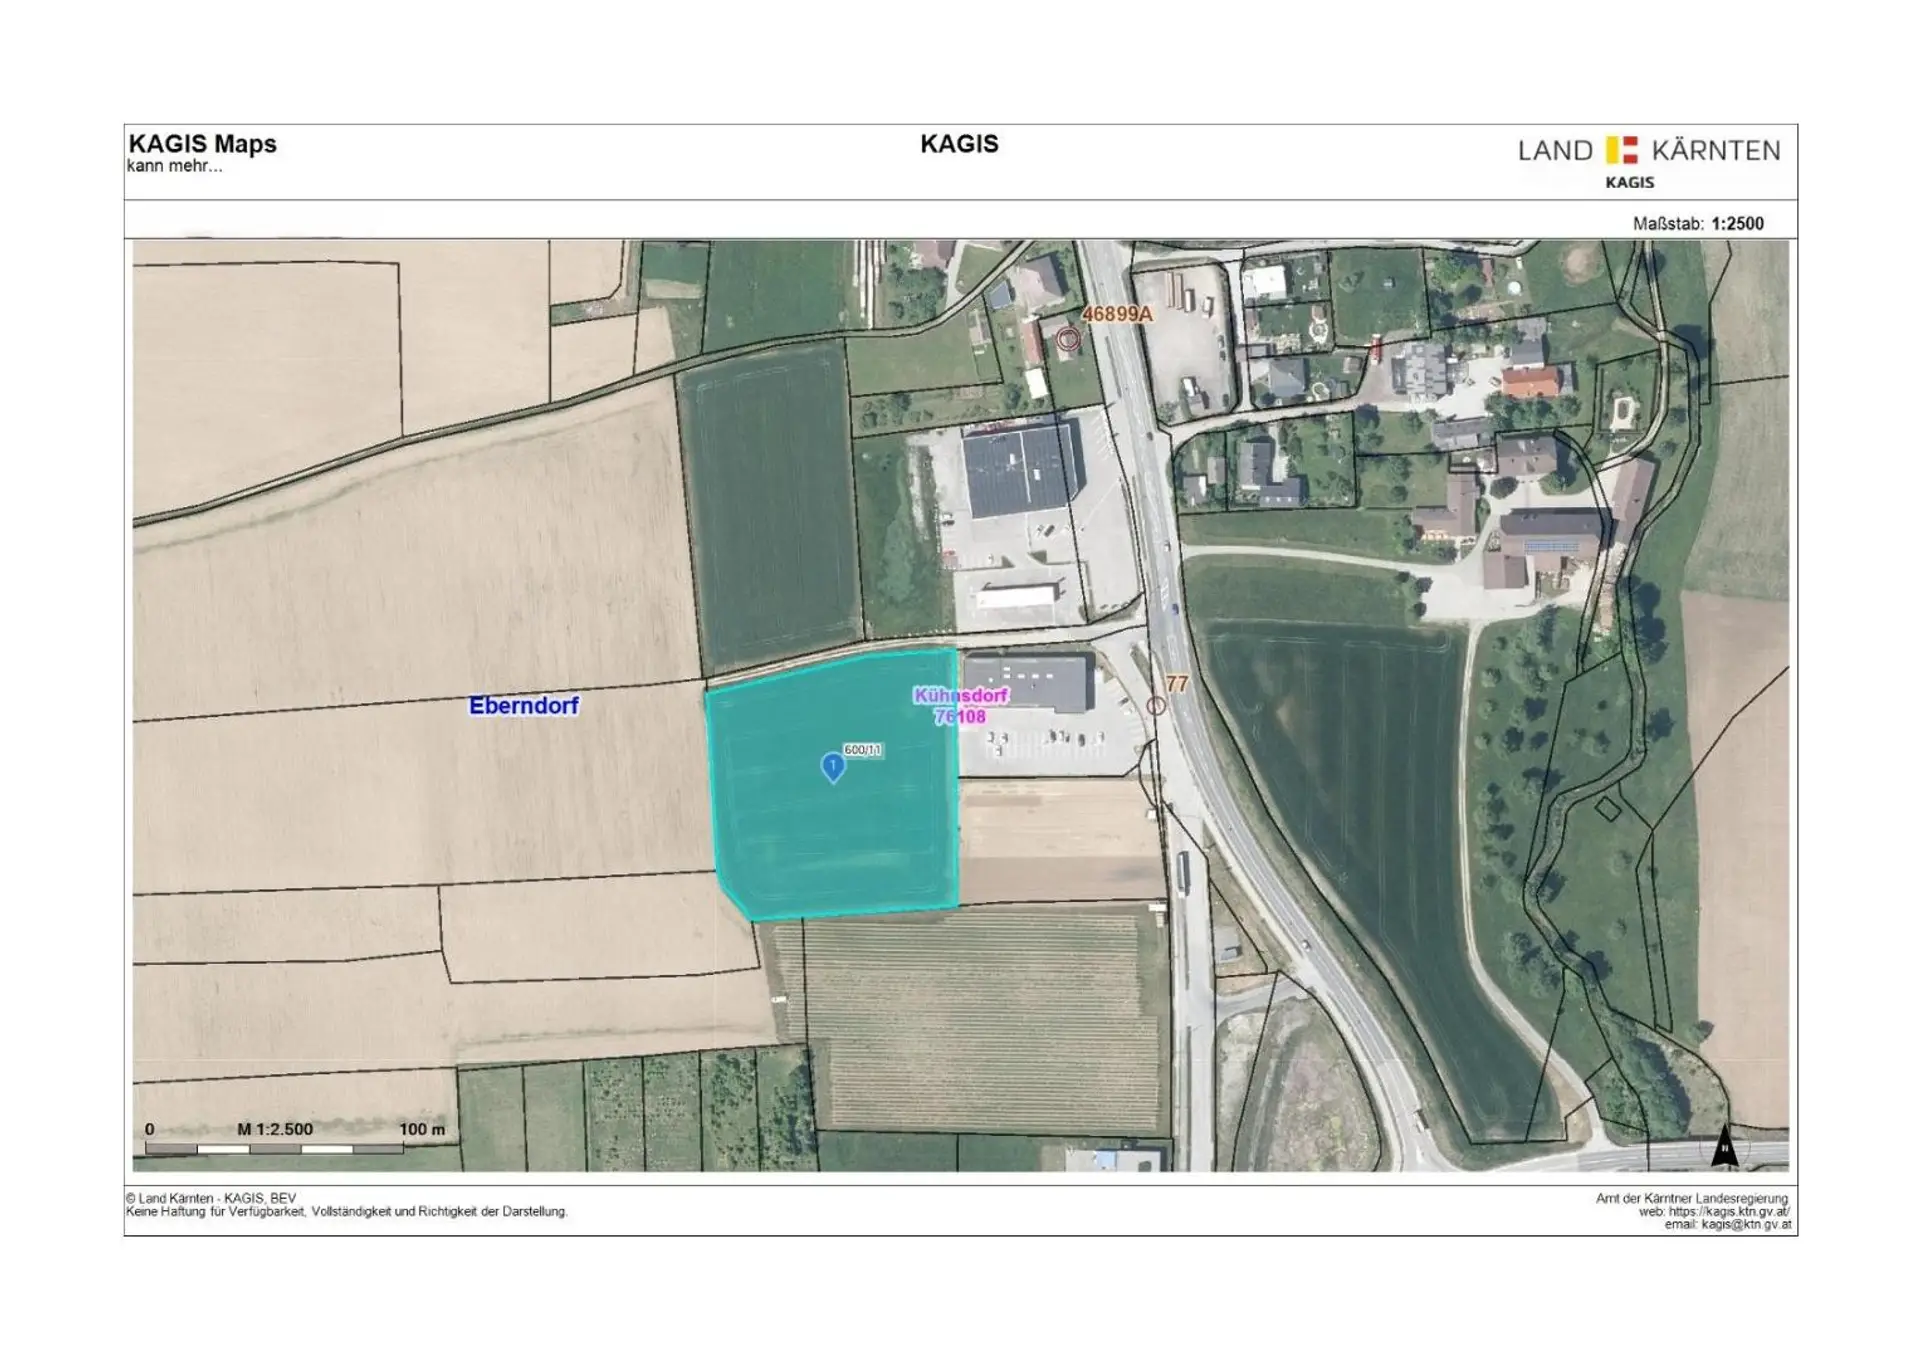
Task: Click the parcel number label 600/11
Action: pos(862,749)
